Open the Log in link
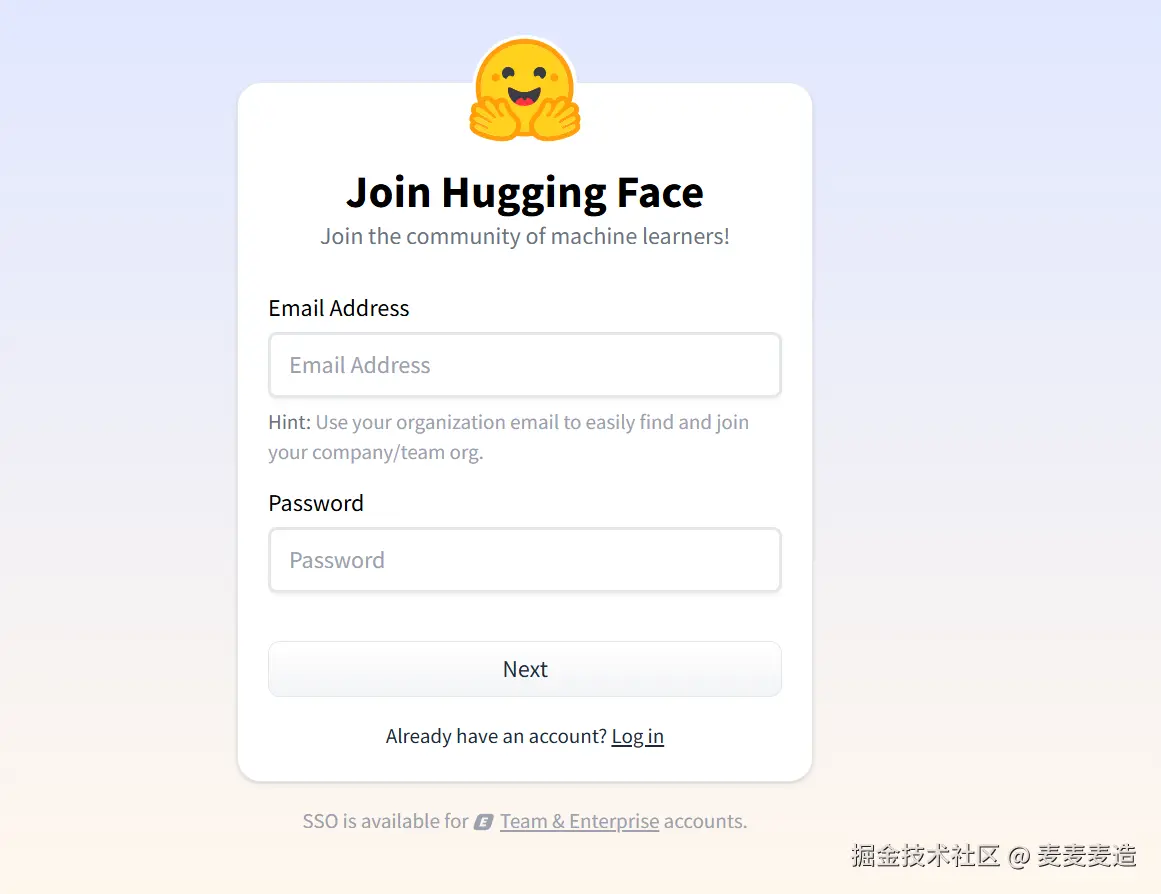The height and width of the screenshot is (894, 1161). pyautogui.click(x=638, y=736)
